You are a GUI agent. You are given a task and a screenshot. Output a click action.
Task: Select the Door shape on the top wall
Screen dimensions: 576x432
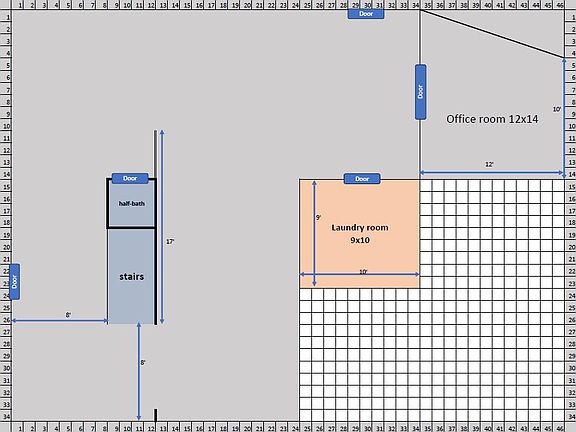point(366,14)
